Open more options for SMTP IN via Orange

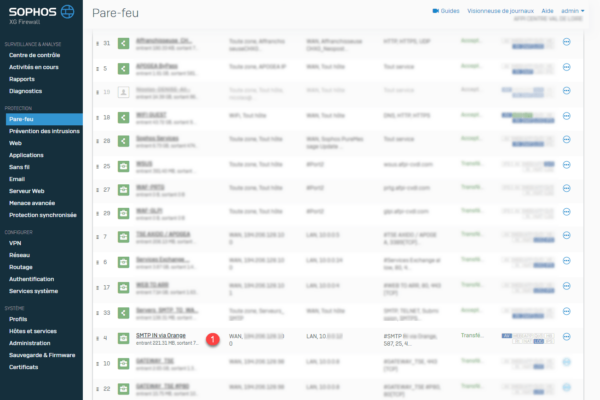(567, 336)
